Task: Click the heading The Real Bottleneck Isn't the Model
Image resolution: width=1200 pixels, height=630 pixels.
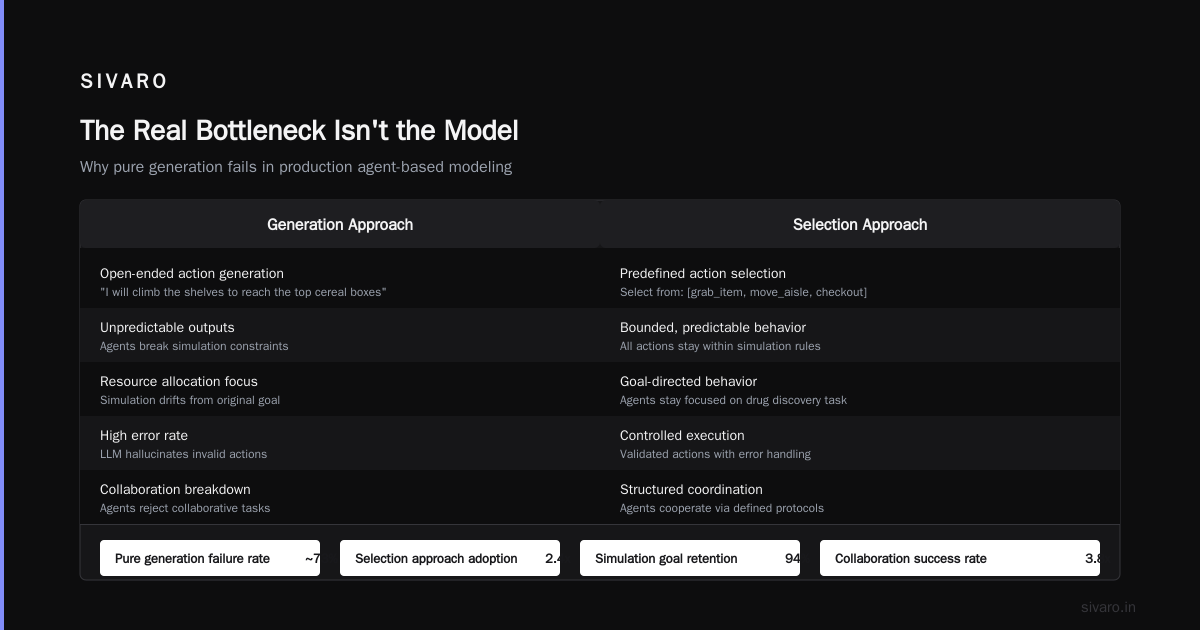Action: [299, 131]
